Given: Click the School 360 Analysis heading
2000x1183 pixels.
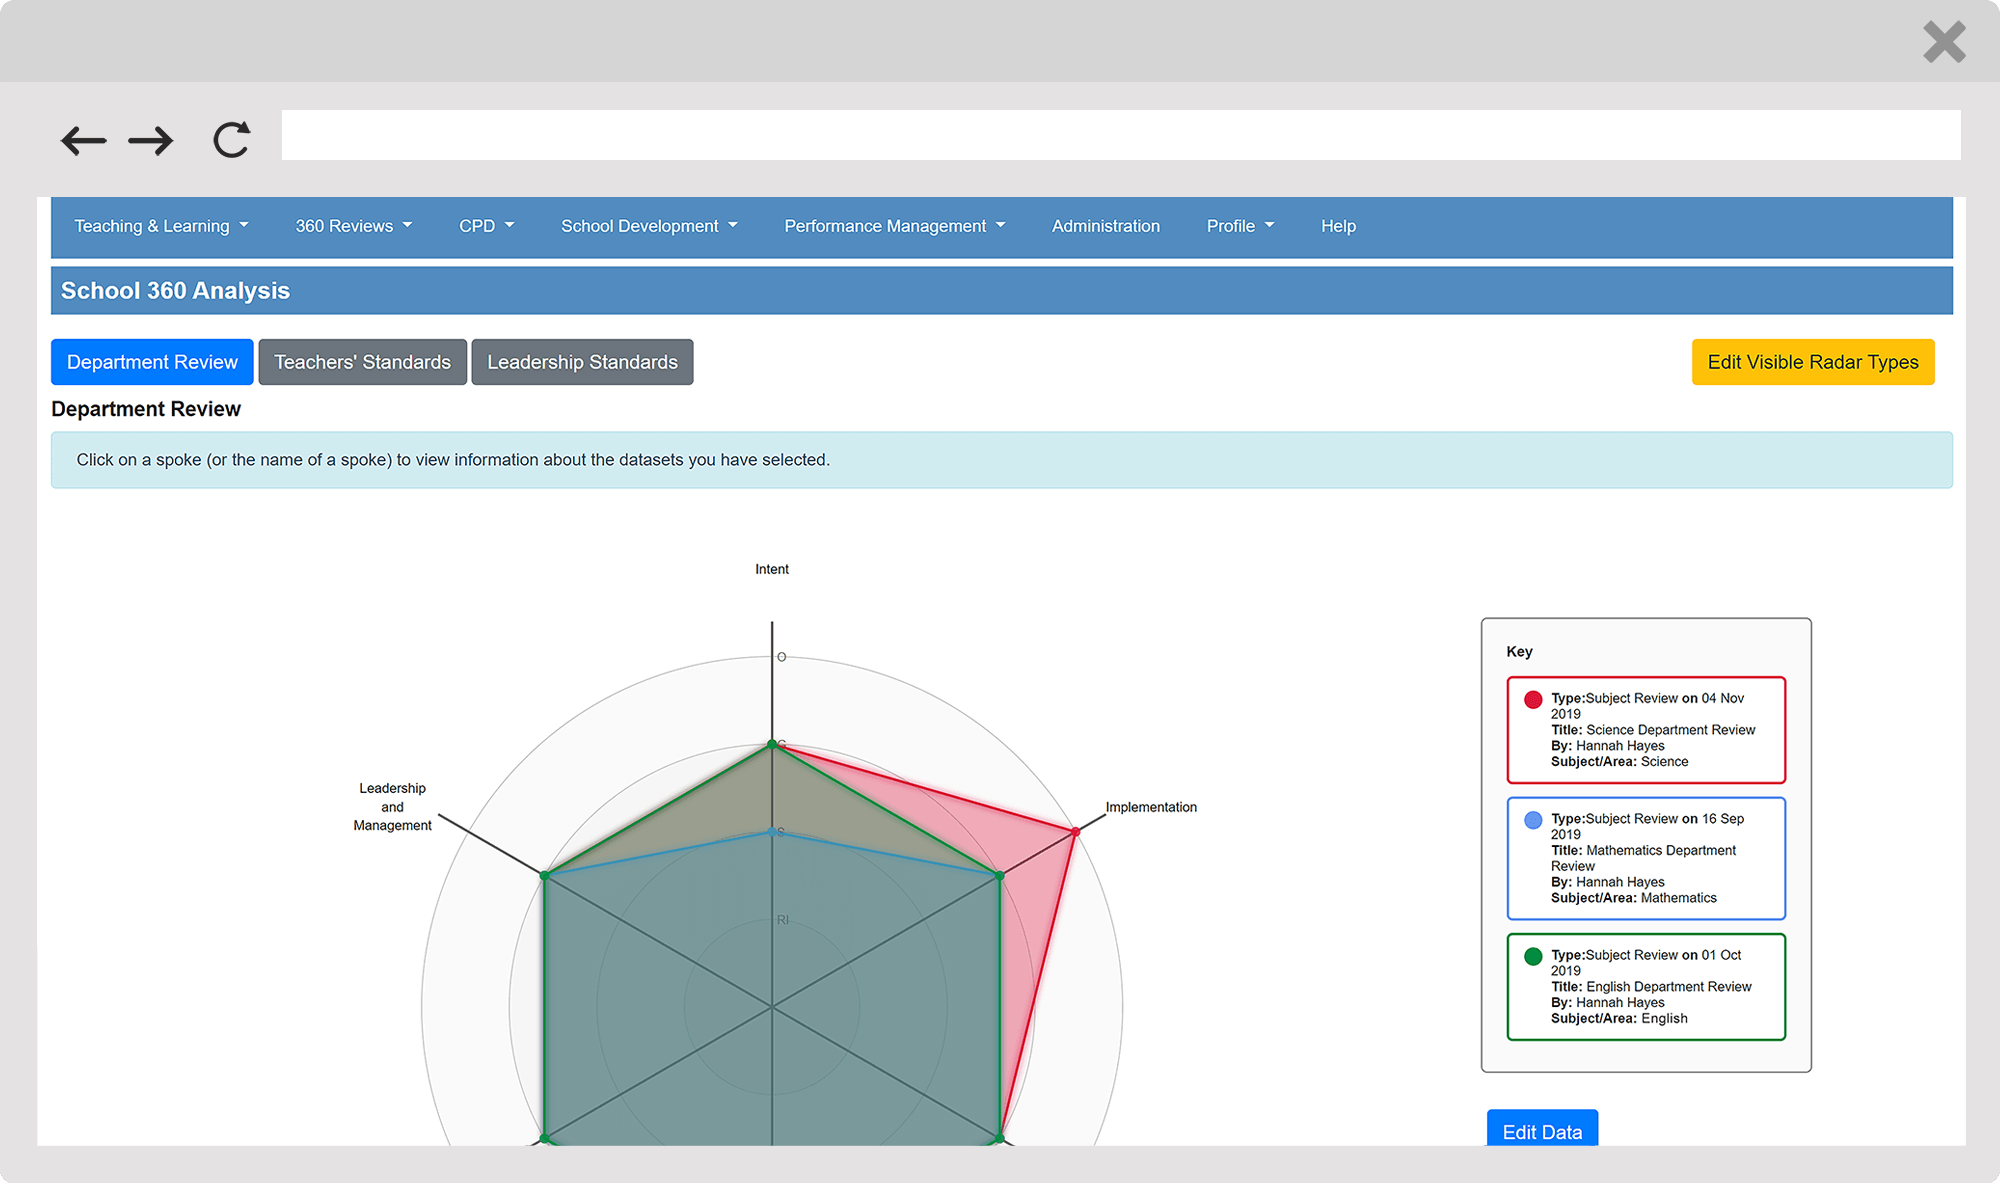Looking at the screenshot, I should point(175,291).
